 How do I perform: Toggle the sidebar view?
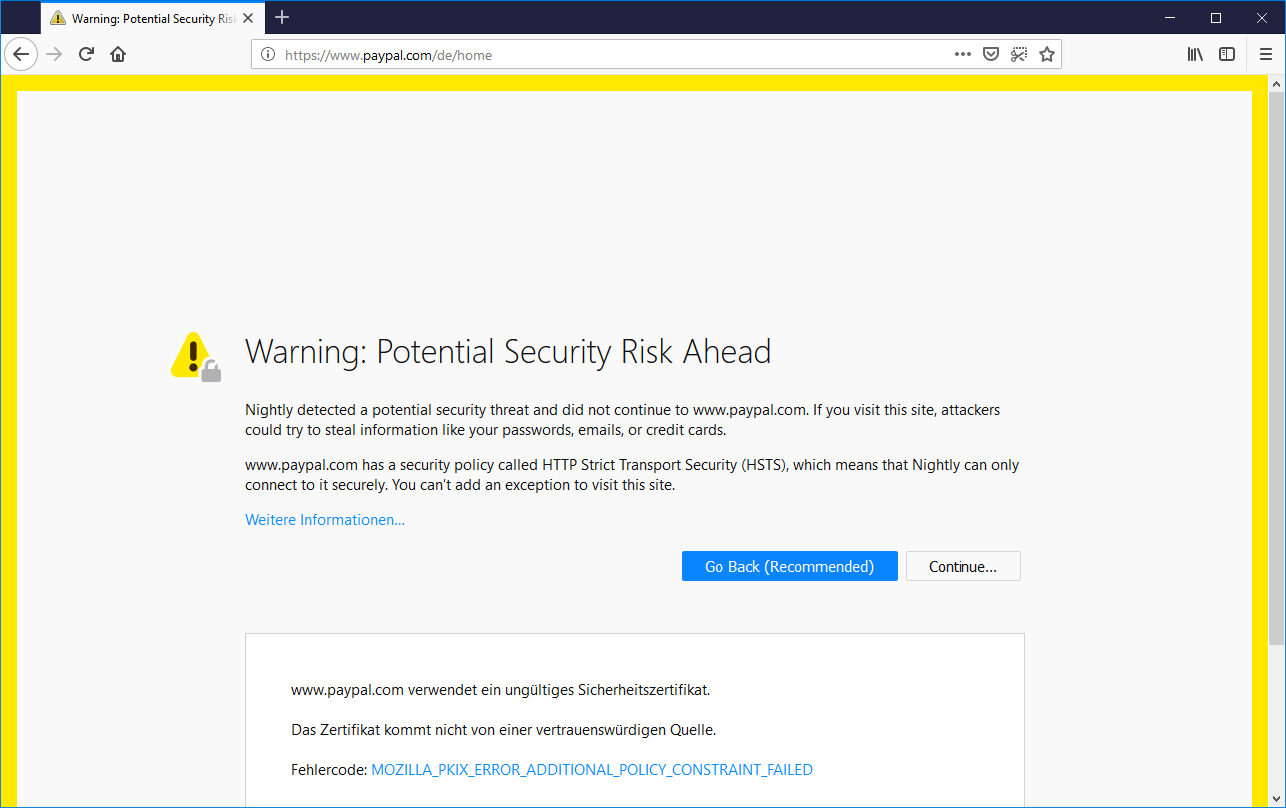pos(1227,54)
